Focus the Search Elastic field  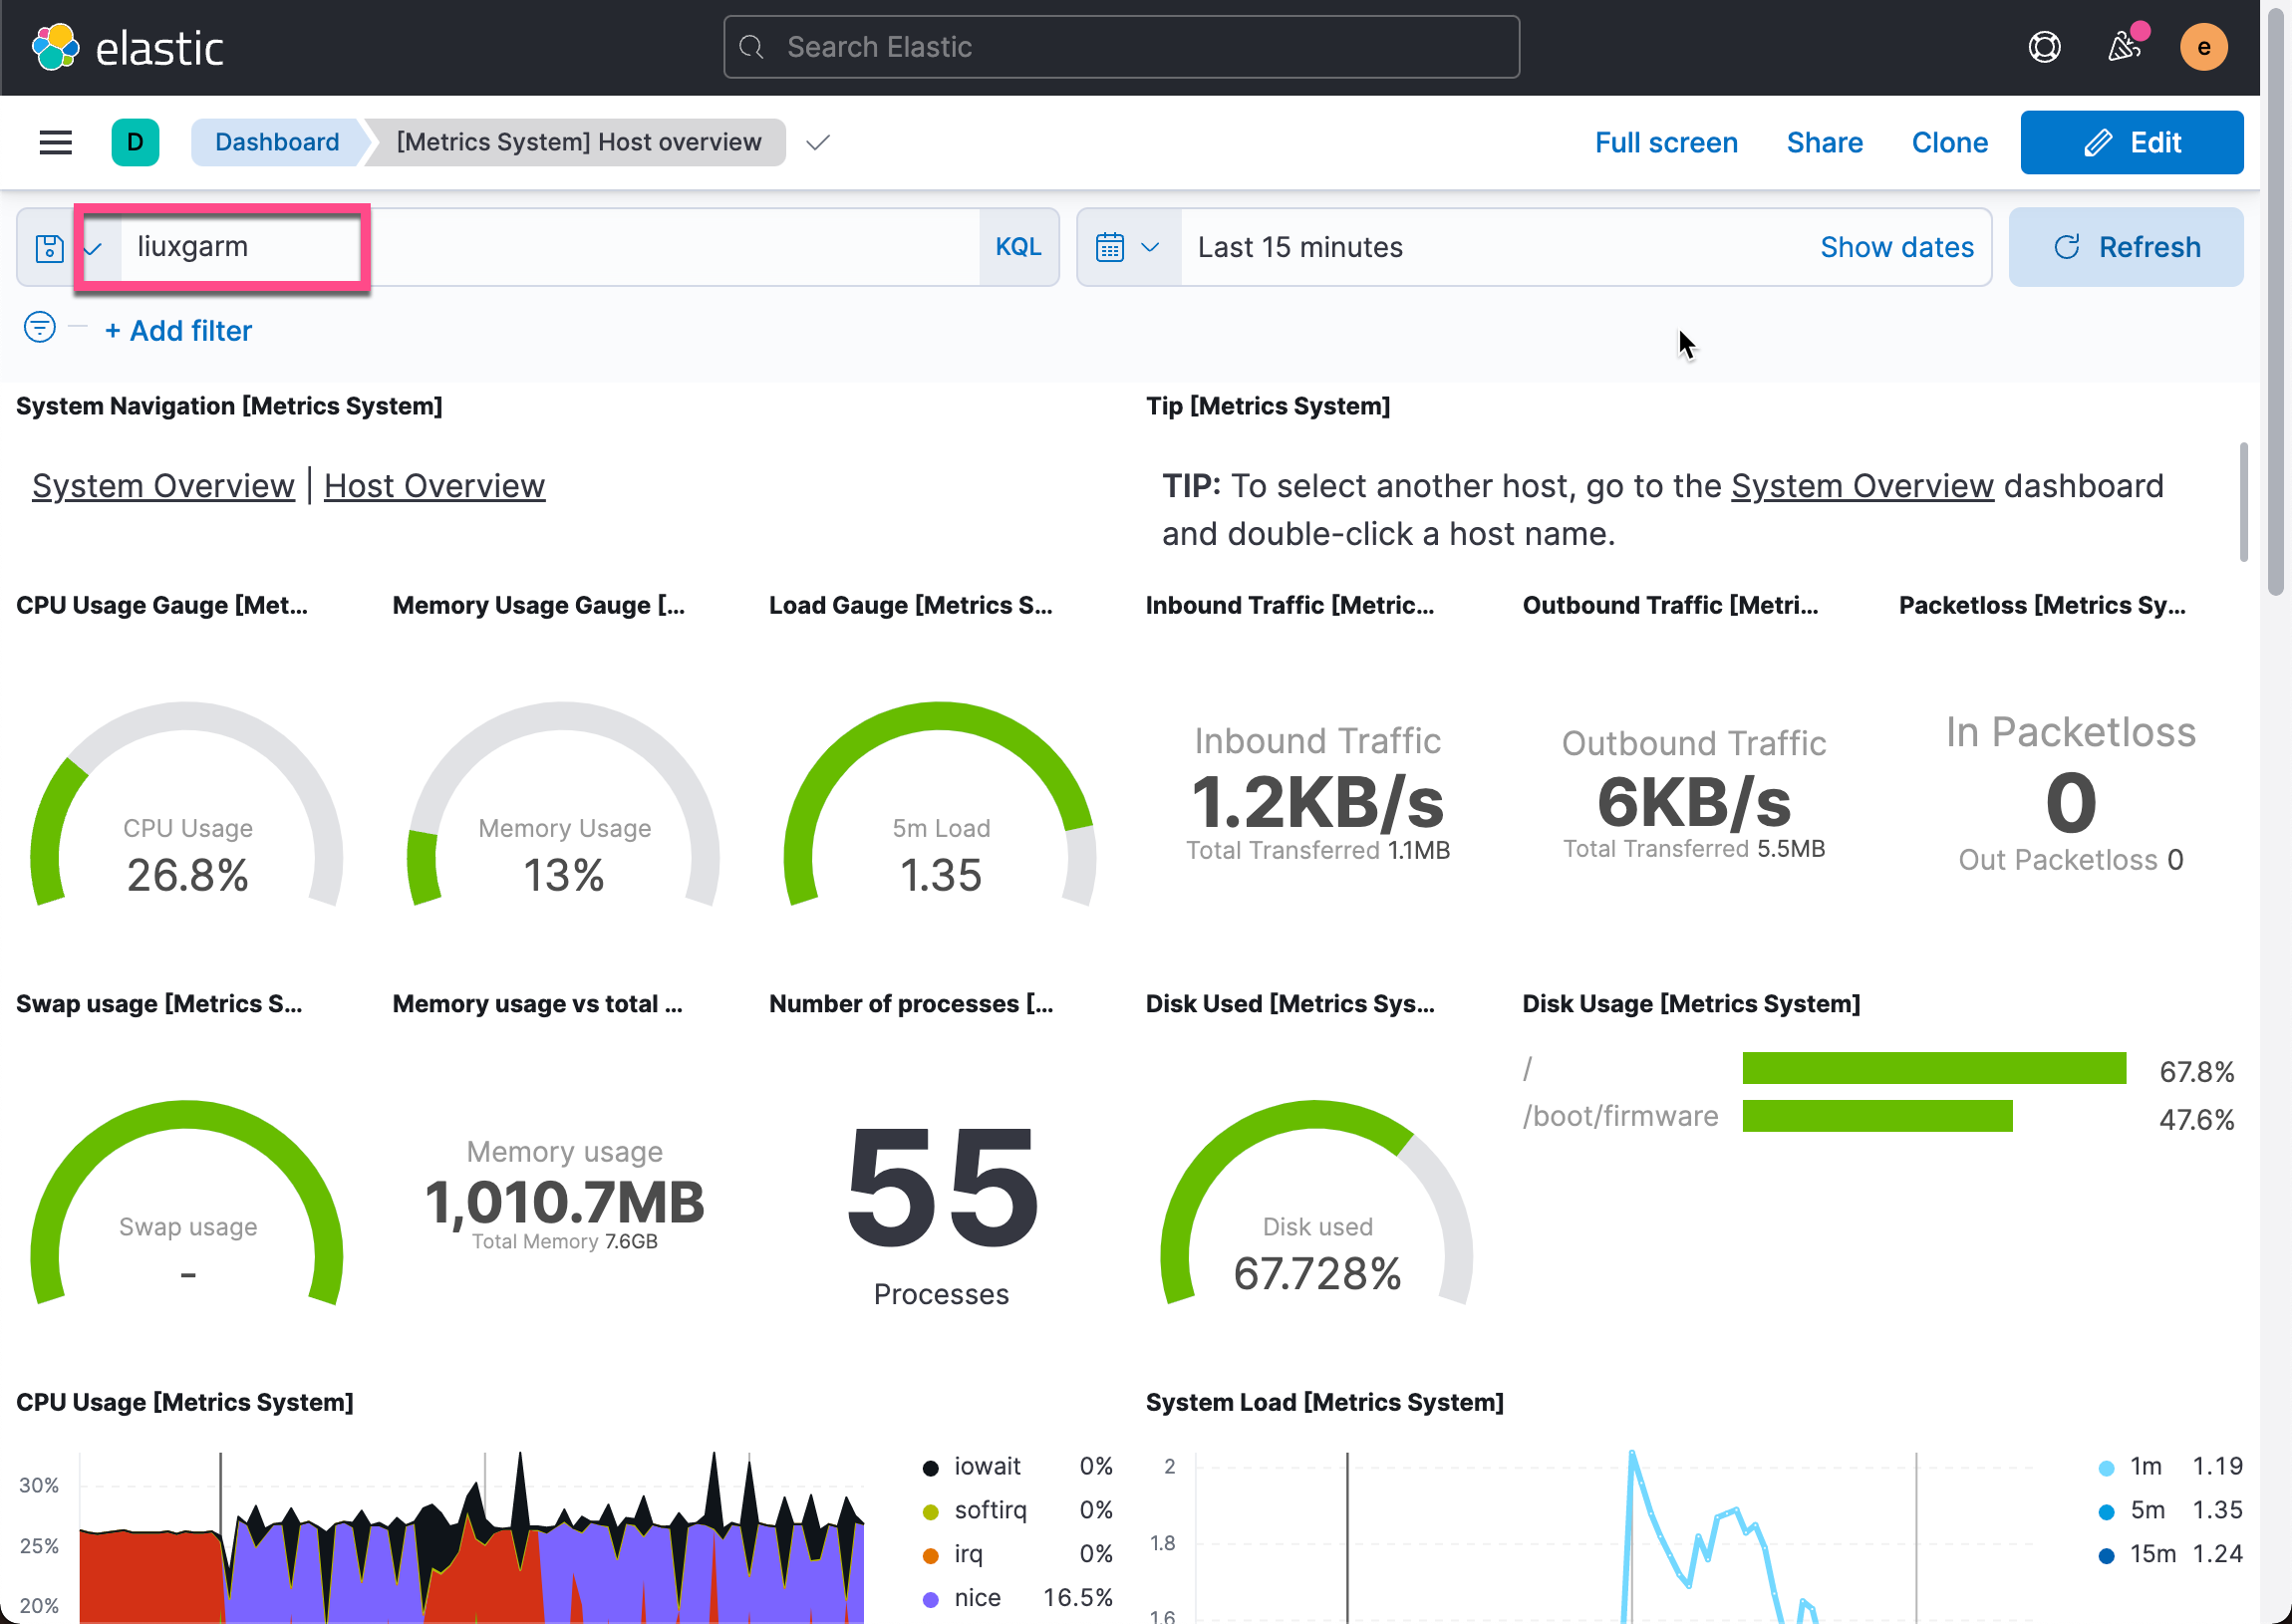tap(1120, 47)
